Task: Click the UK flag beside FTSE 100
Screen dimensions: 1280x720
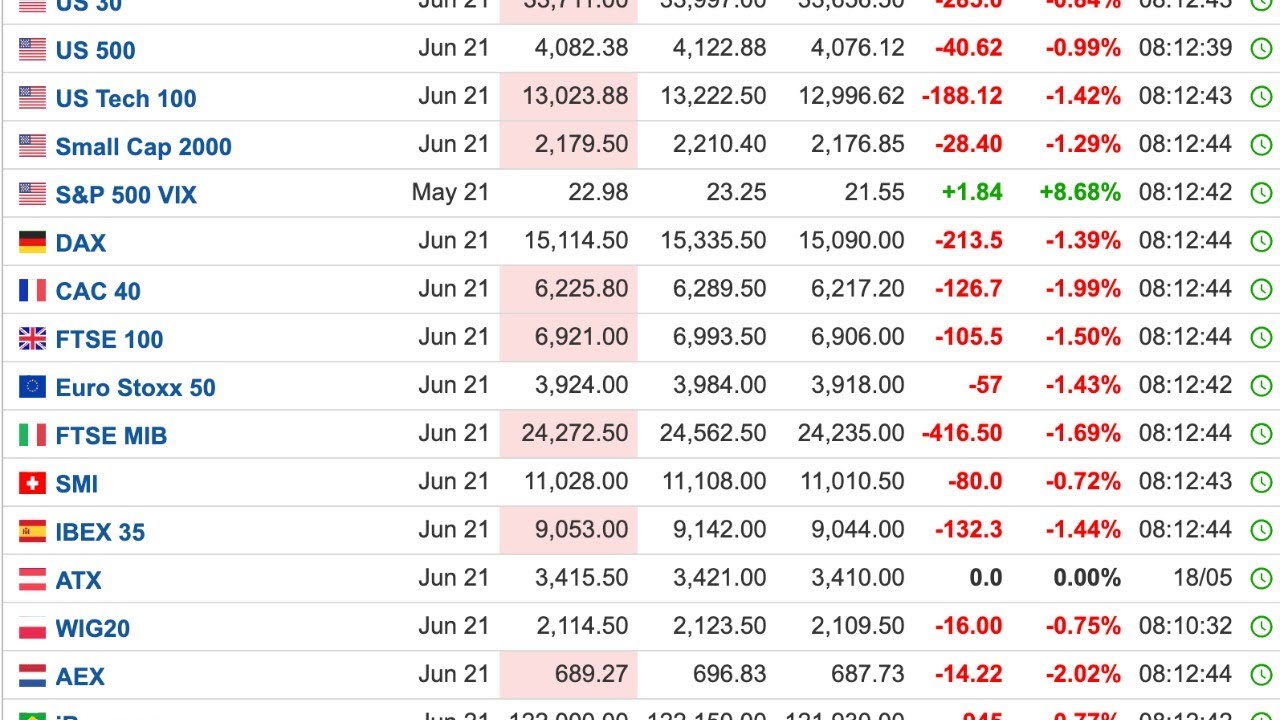Action: 32,338
